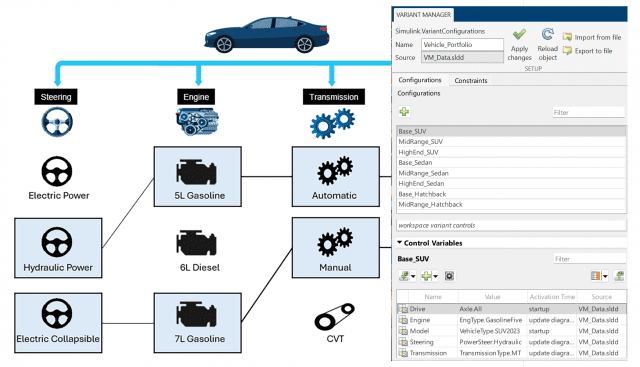The image size is (640, 367).
Task: Click the gear icon in Control Variables toolbar
Action: click(x=449, y=276)
